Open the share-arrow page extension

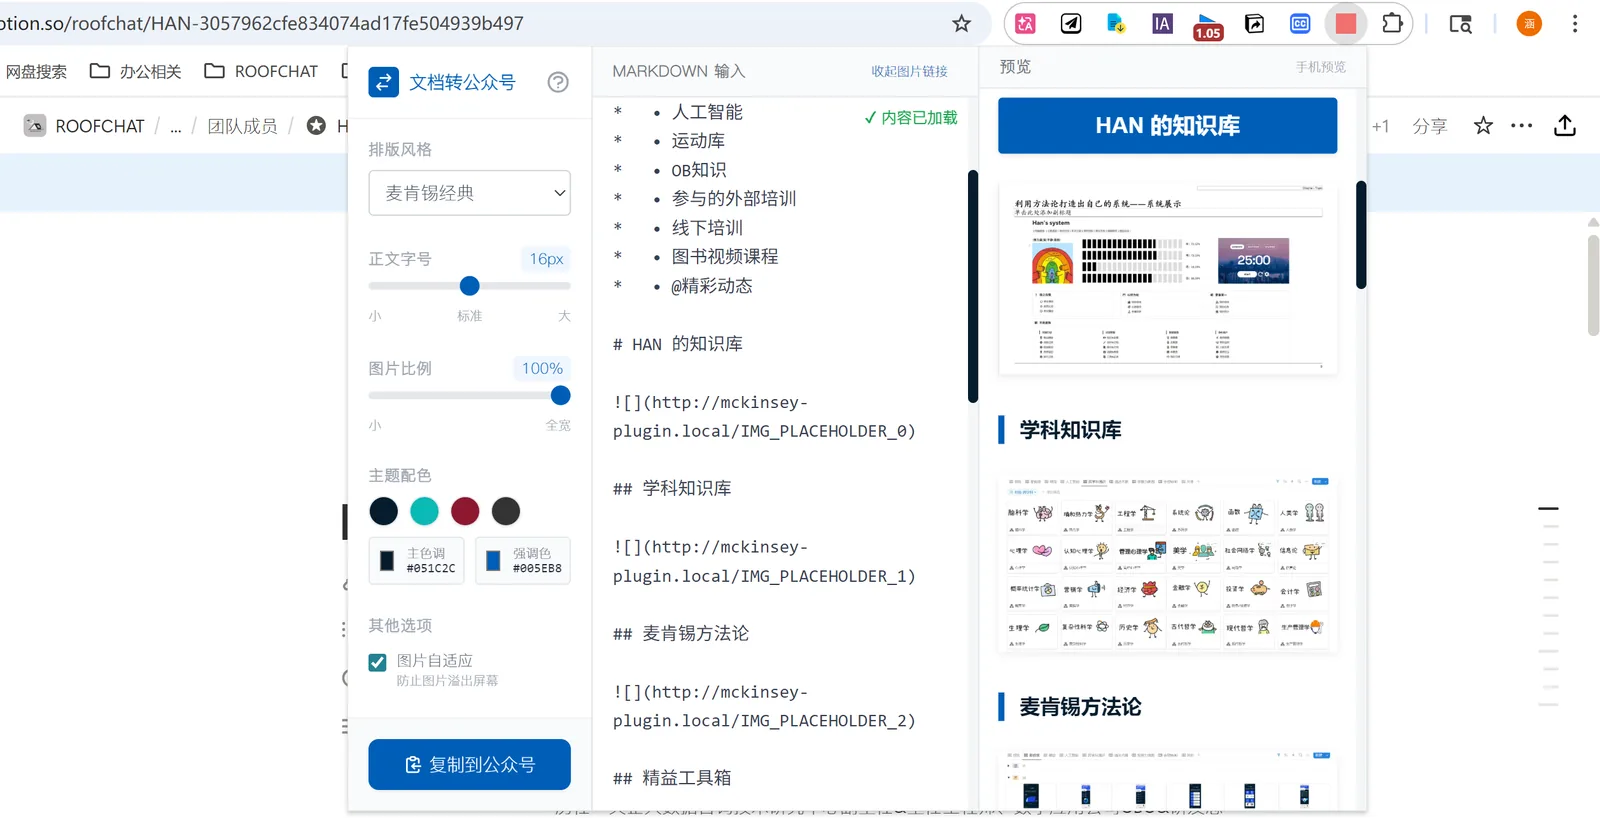(x=1254, y=23)
